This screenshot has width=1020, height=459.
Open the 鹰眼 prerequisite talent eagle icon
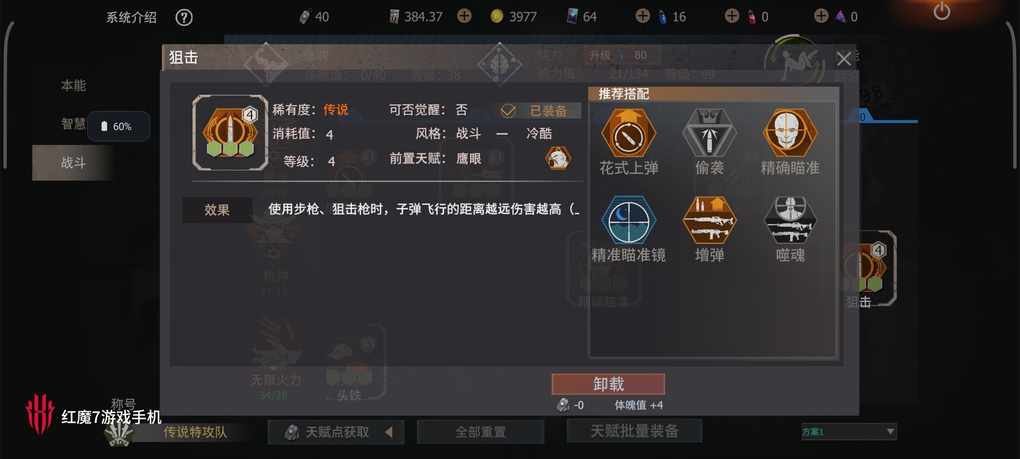[558, 158]
